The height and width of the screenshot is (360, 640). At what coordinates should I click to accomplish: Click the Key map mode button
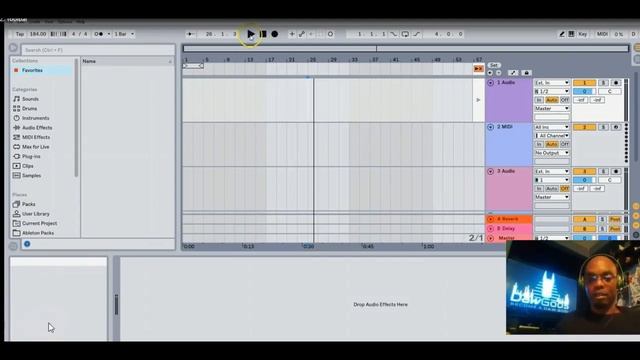[582, 34]
